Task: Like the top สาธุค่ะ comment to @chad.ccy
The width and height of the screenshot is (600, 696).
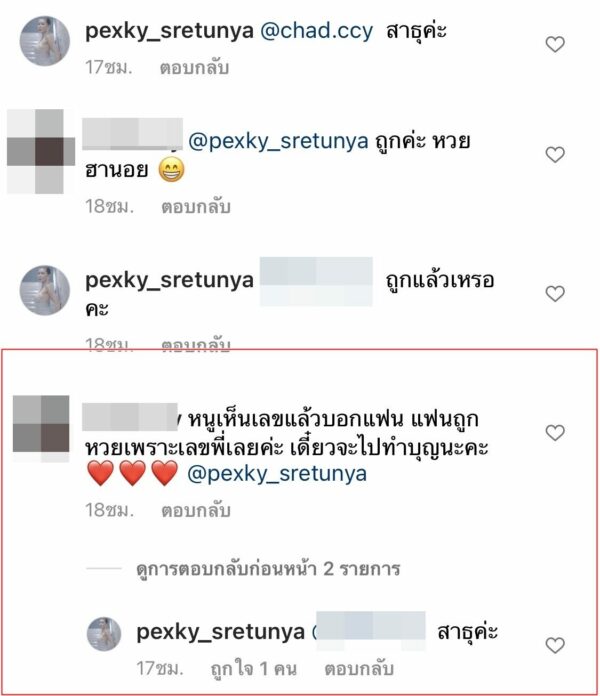Action: point(555,44)
